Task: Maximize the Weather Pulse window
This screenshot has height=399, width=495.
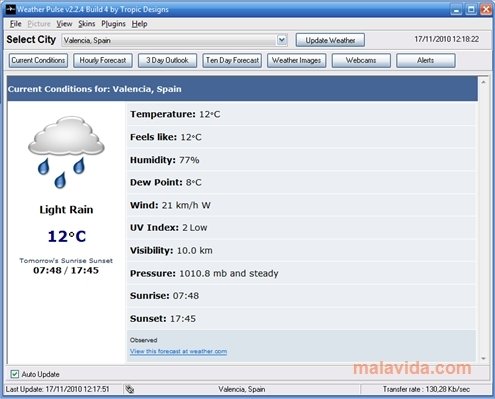Action: pyautogui.click(x=471, y=9)
